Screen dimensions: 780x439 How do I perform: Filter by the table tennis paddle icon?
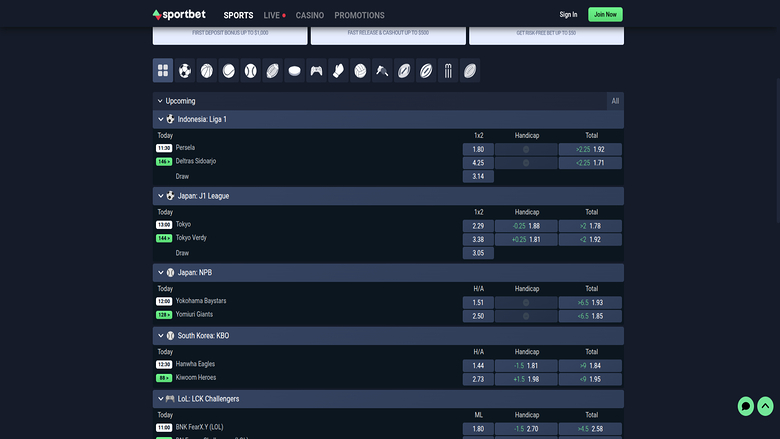pyautogui.click(x=382, y=71)
